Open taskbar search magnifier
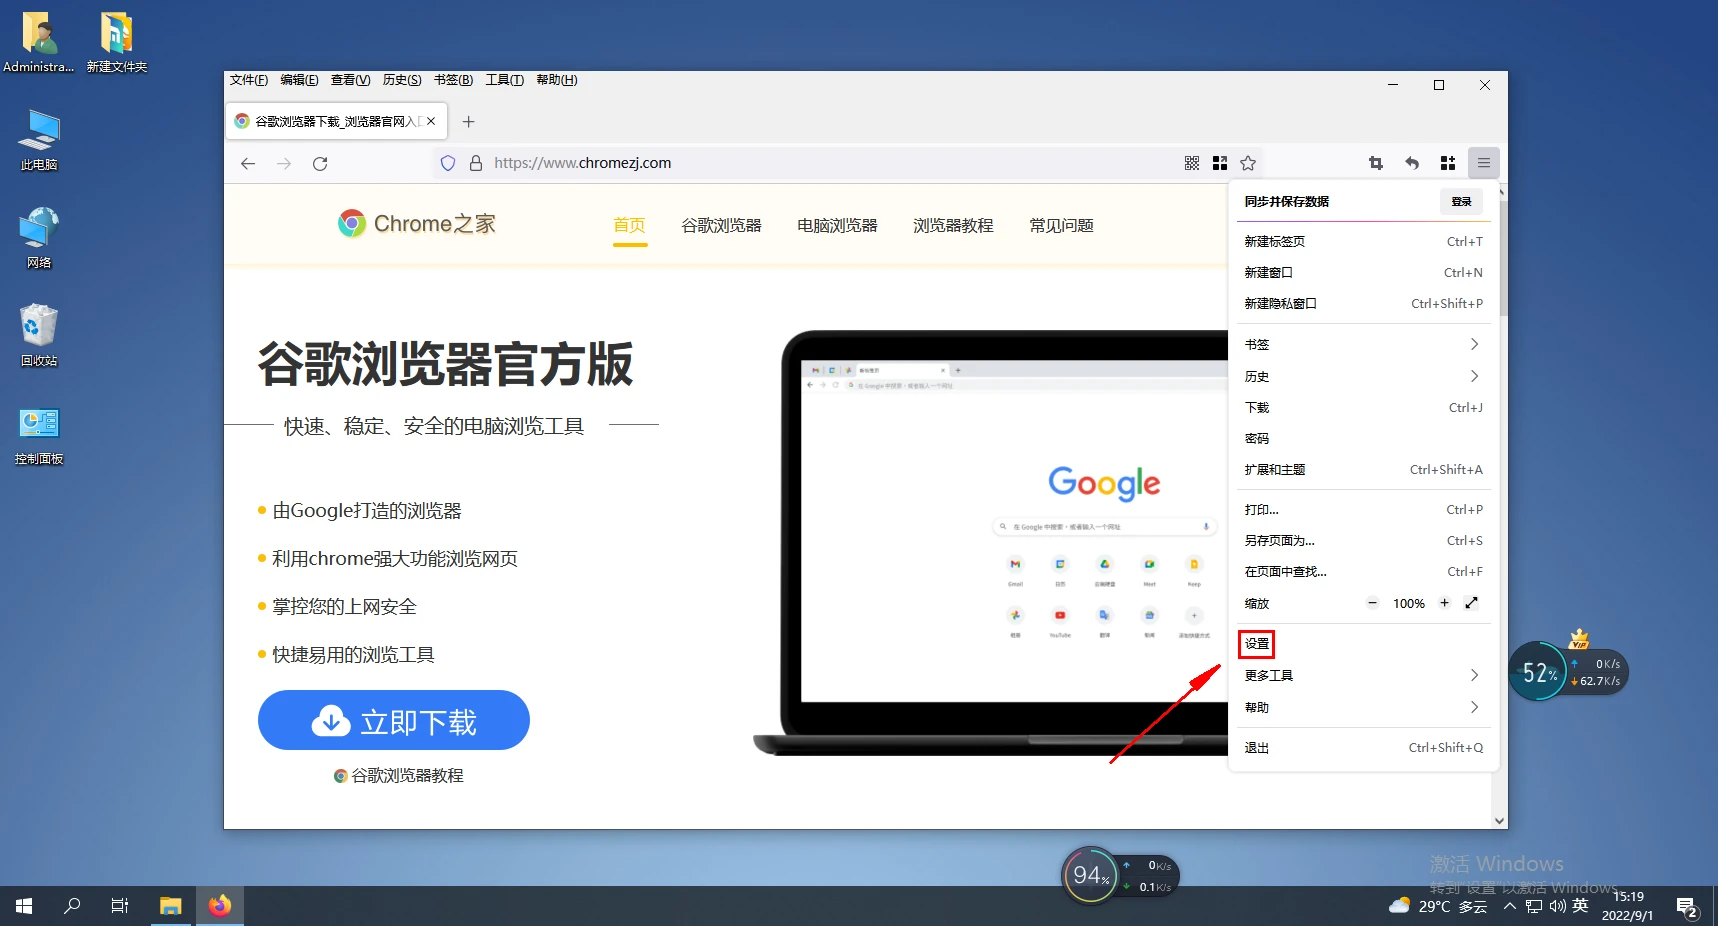 [x=72, y=906]
